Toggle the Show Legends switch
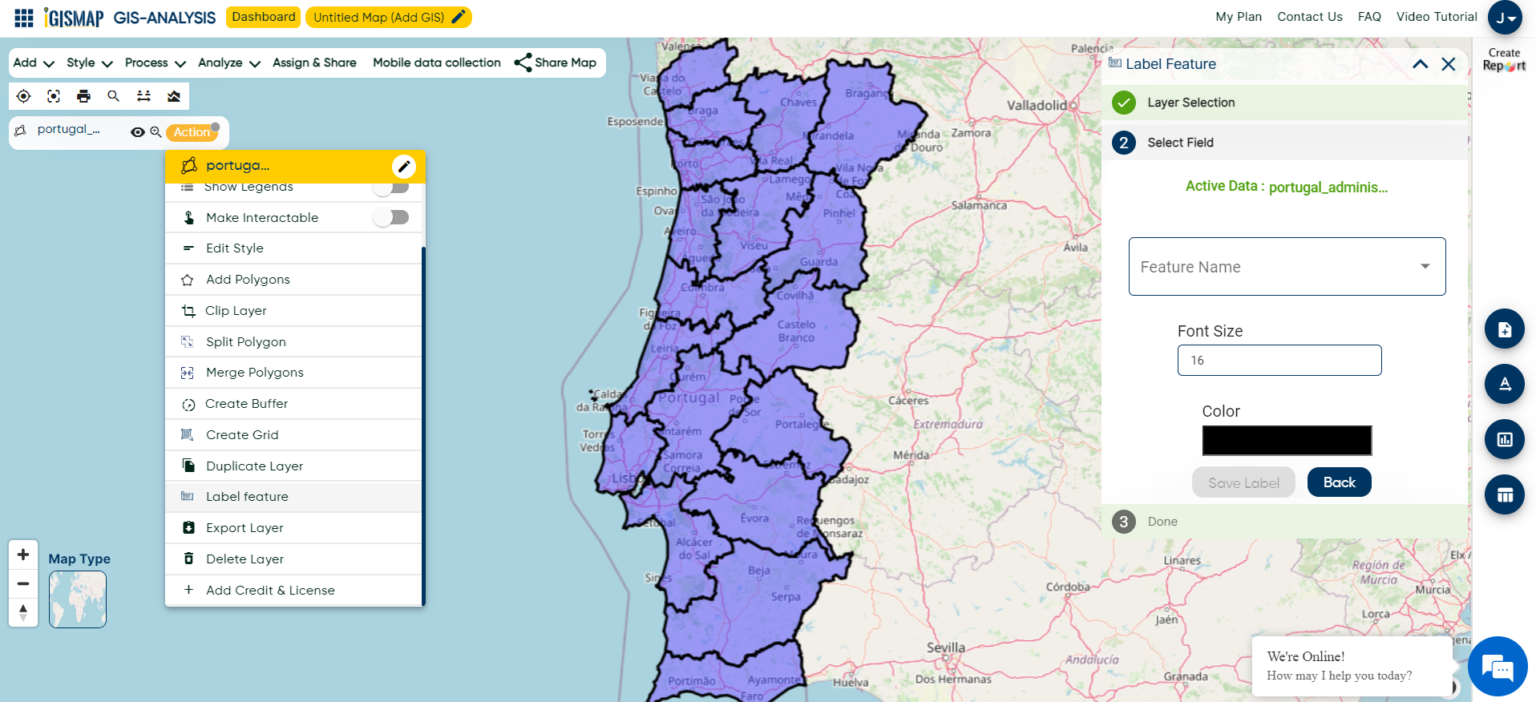The height and width of the screenshot is (702, 1536). pyautogui.click(x=391, y=187)
